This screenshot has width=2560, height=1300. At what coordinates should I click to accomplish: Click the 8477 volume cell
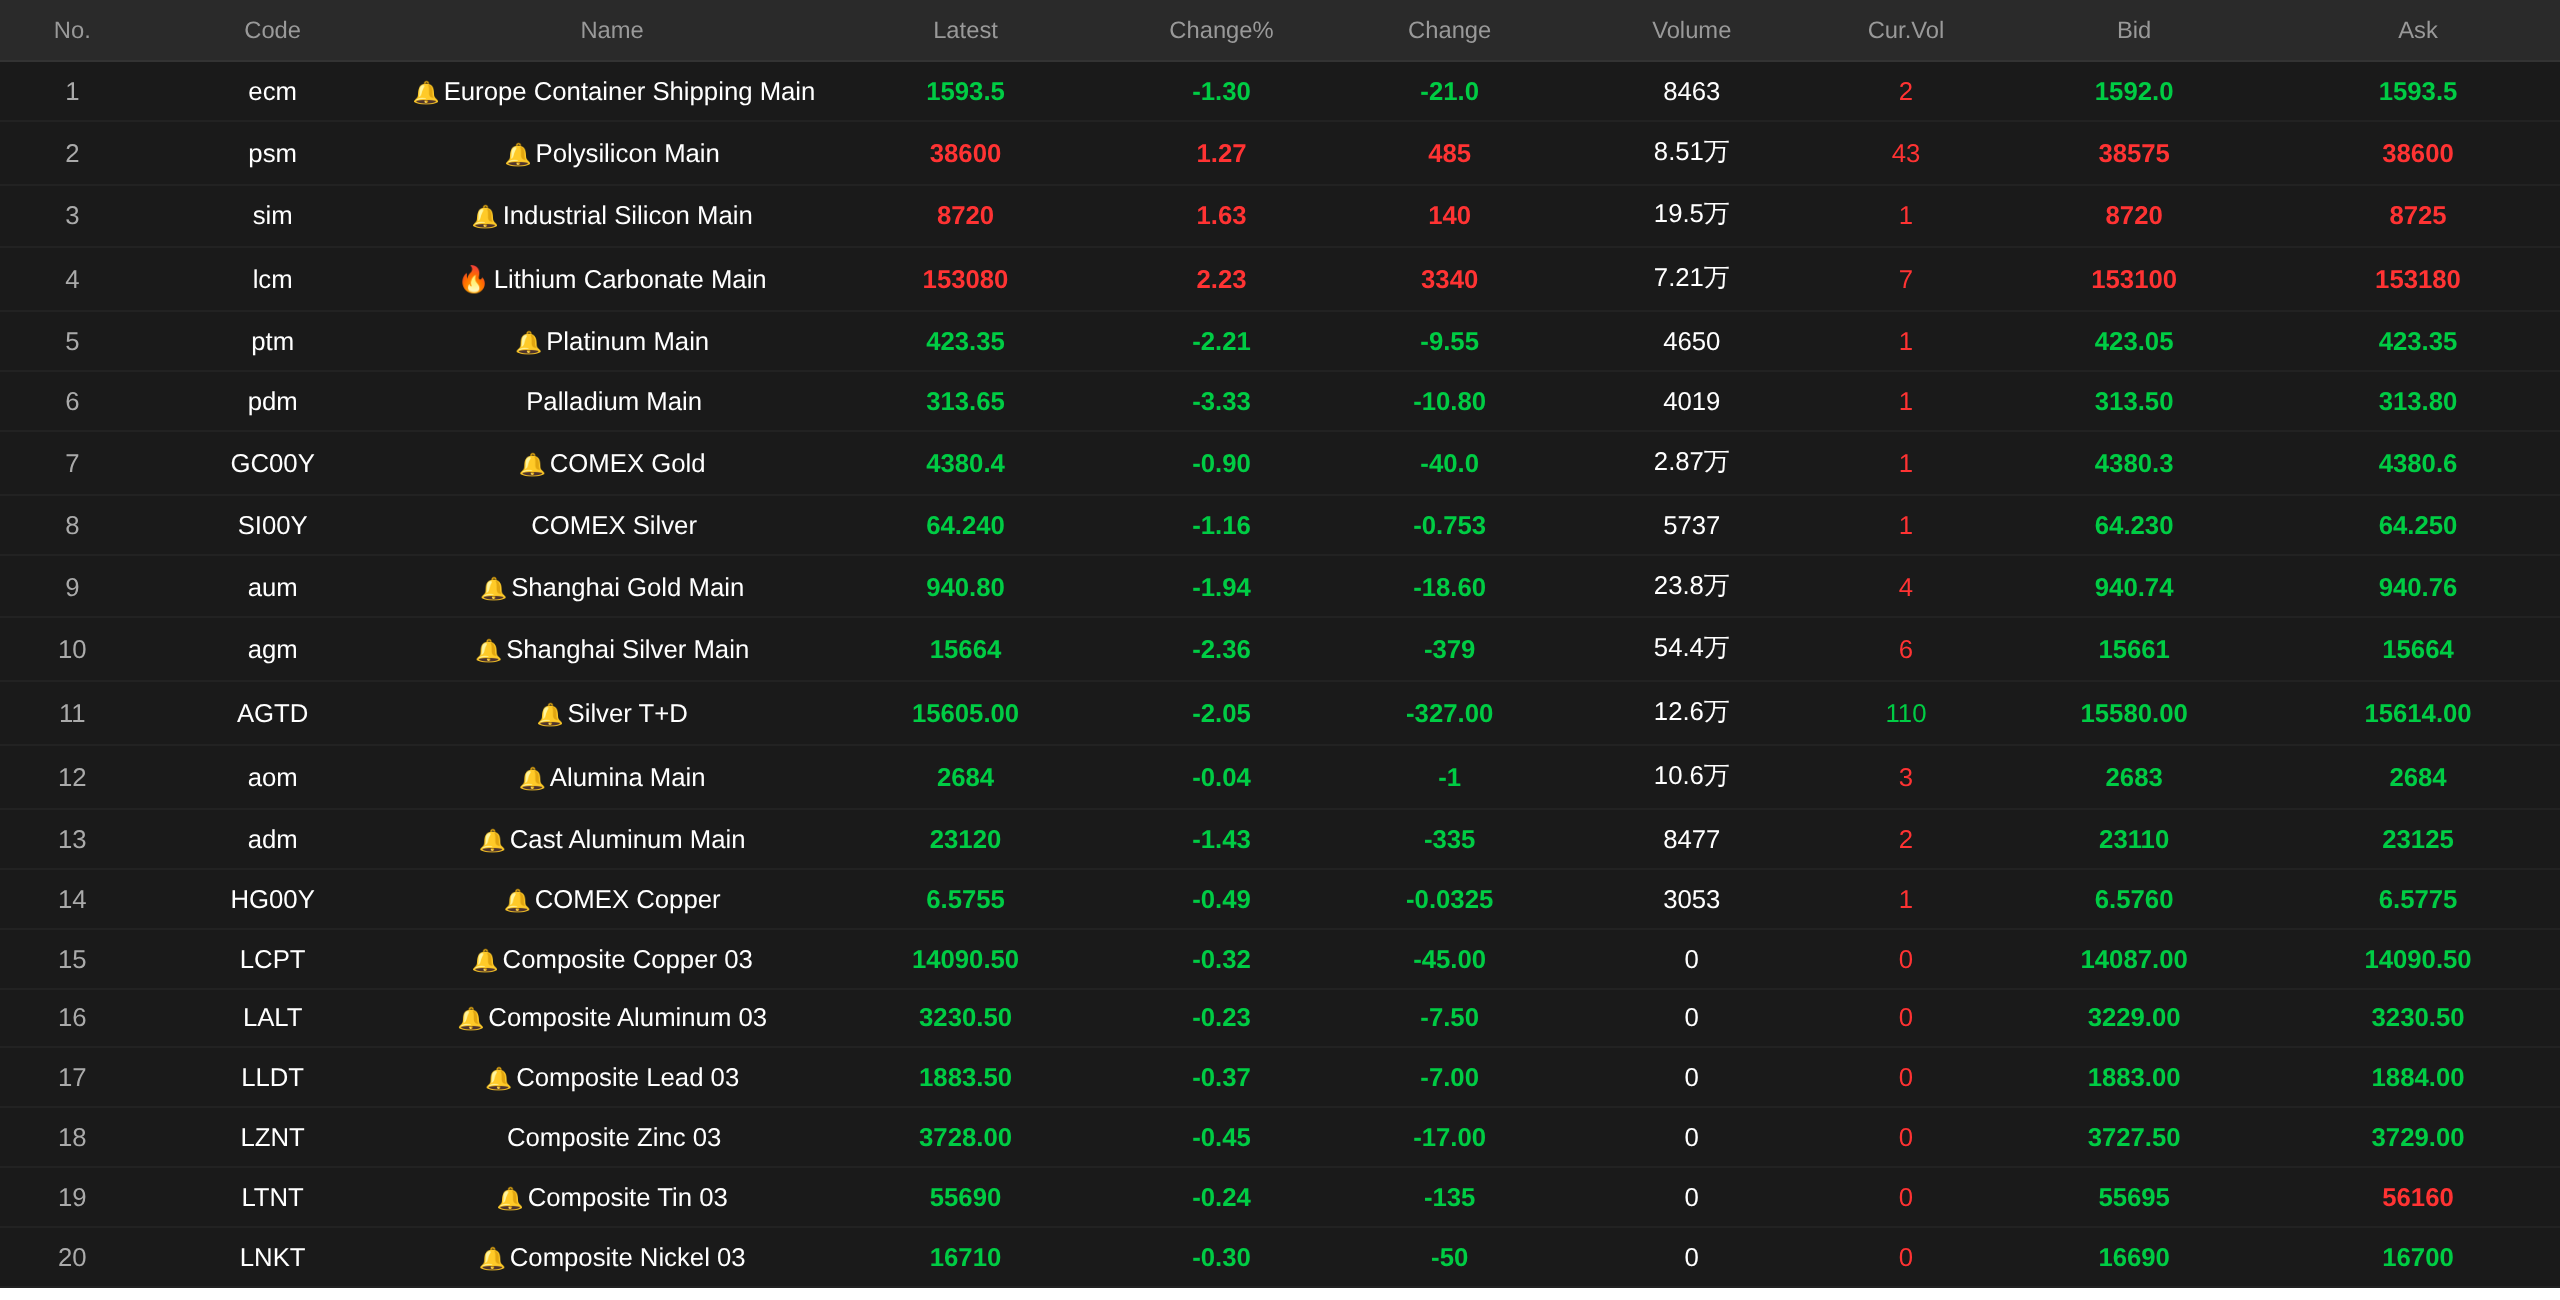pos(1691,839)
